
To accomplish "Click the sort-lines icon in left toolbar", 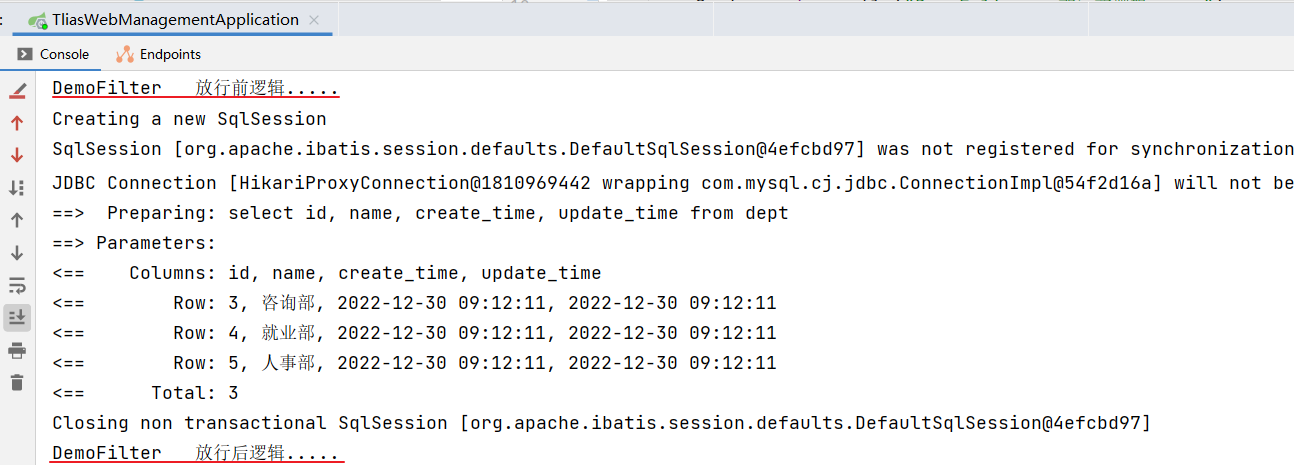I will click(17, 187).
